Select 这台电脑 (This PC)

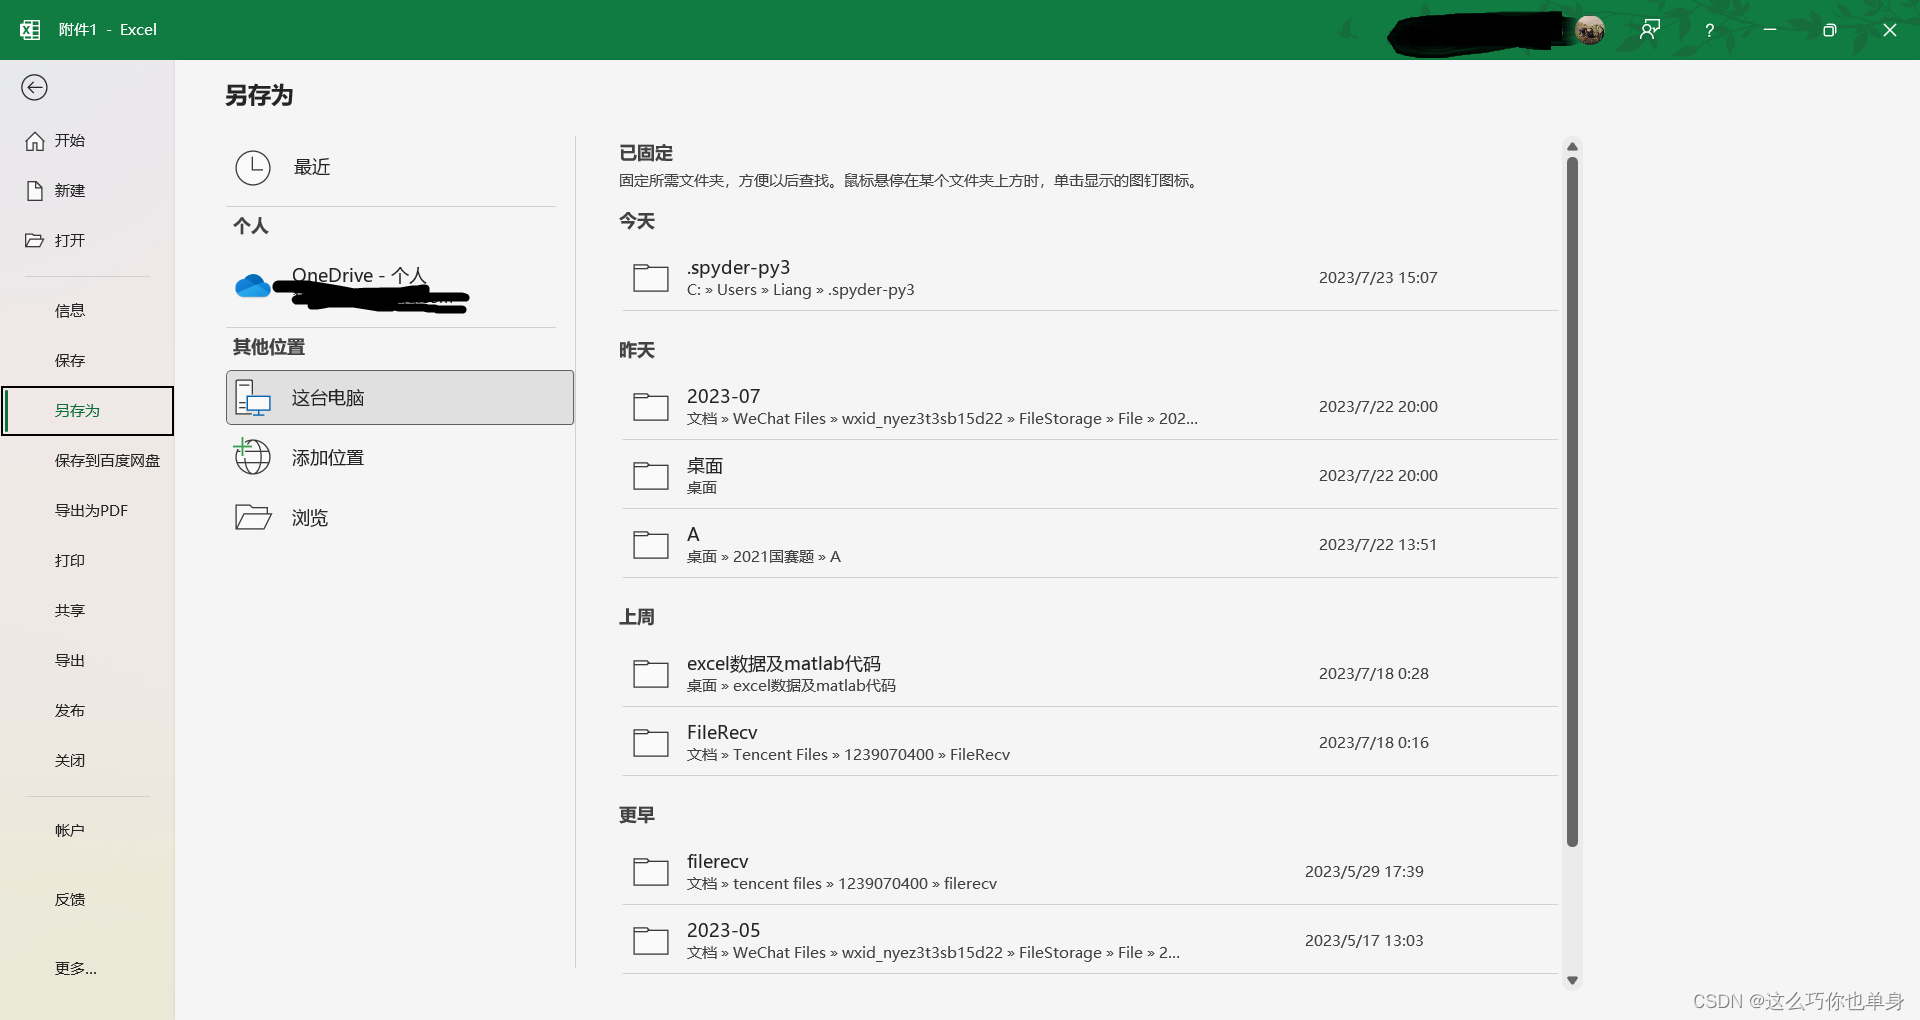(x=327, y=397)
